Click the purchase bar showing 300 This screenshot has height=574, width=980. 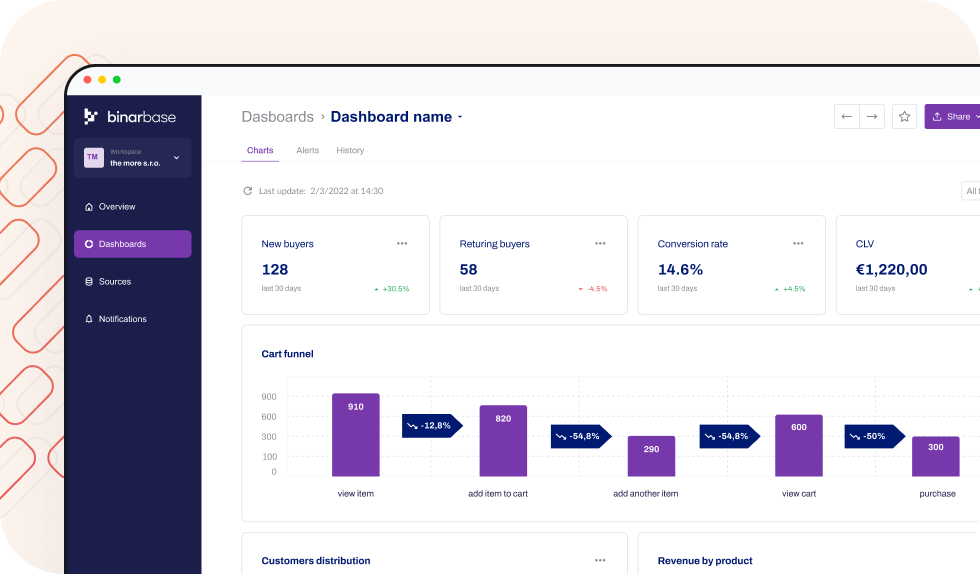936,456
